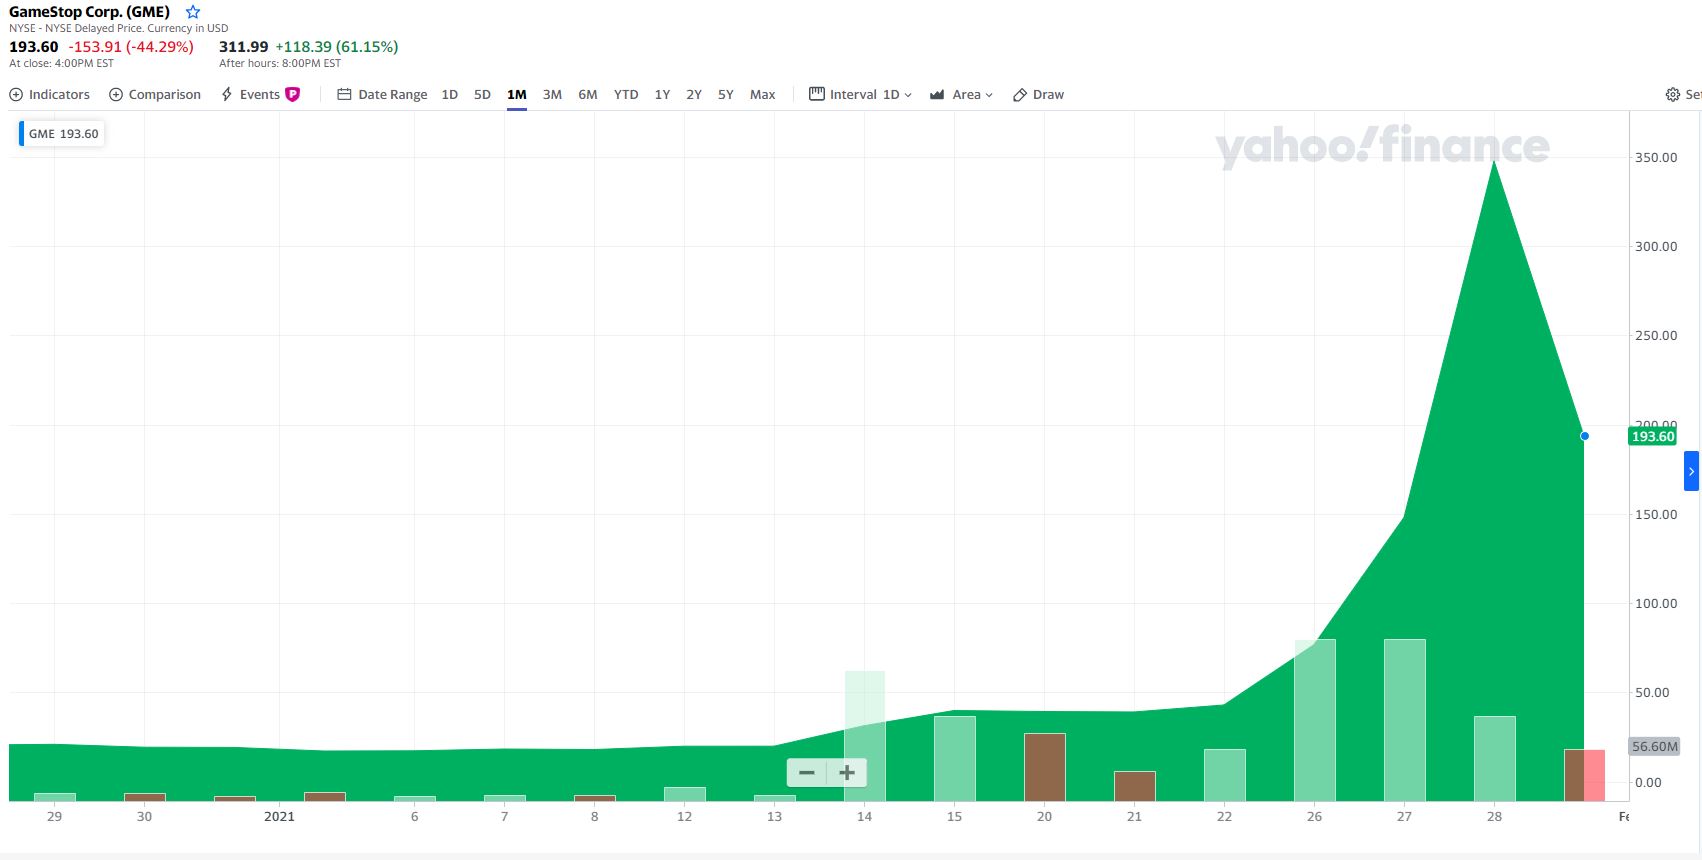The width and height of the screenshot is (1702, 860).
Task: Open the Indicators plus icon
Action: click(16, 94)
